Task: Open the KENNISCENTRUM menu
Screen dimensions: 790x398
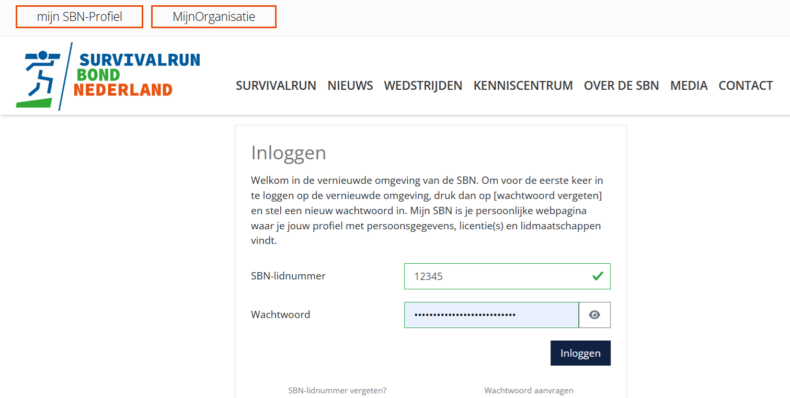Action: pos(523,86)
